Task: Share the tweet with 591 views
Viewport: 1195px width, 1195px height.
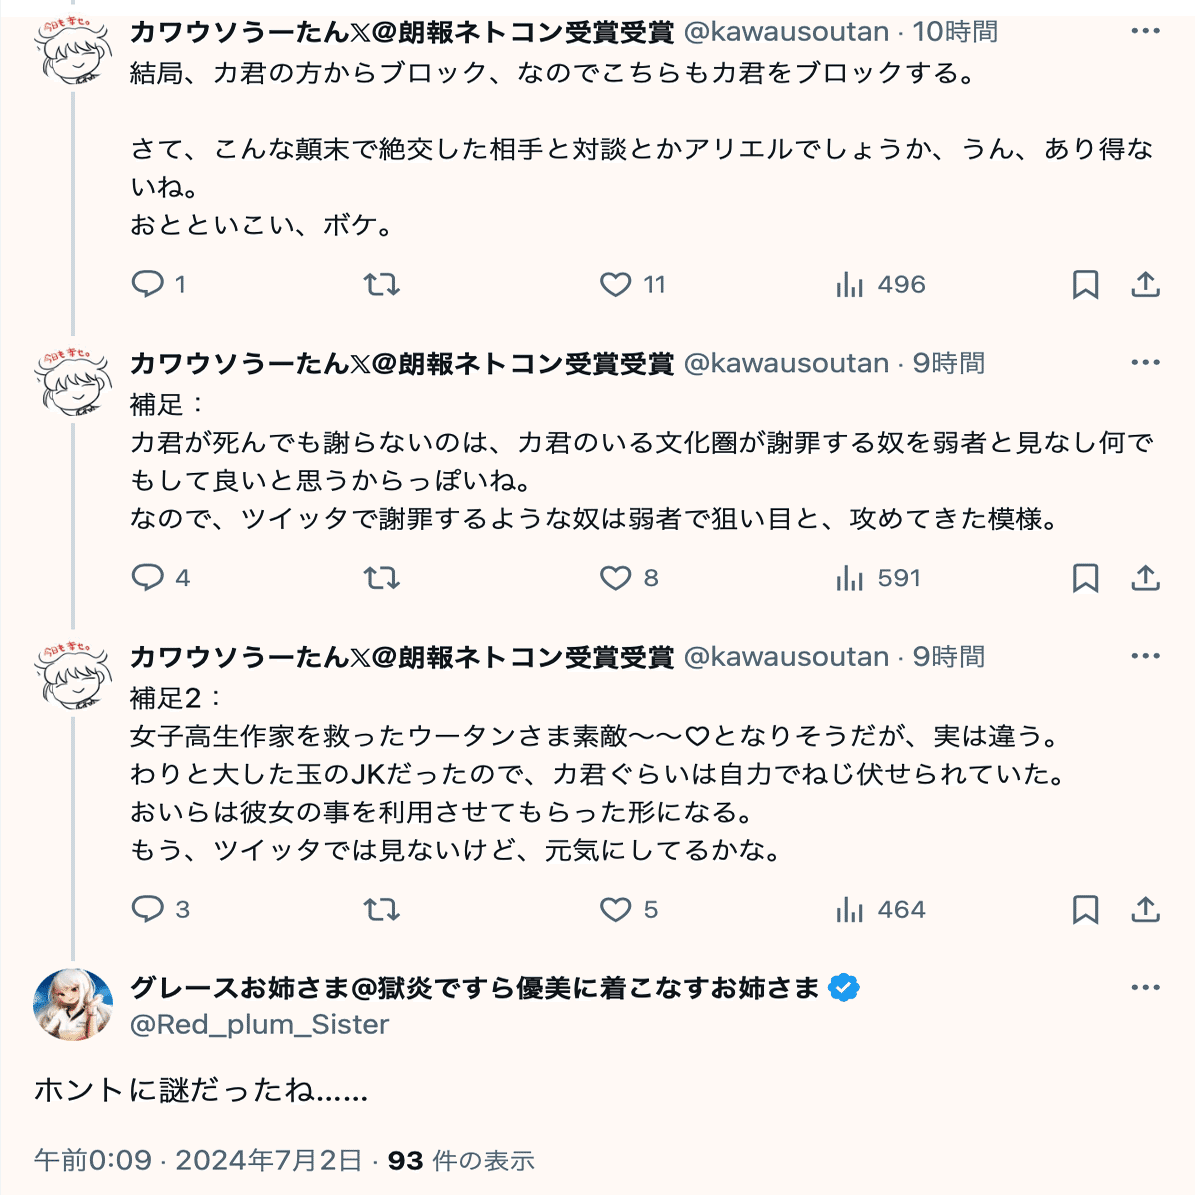Action: (1145, 578)
